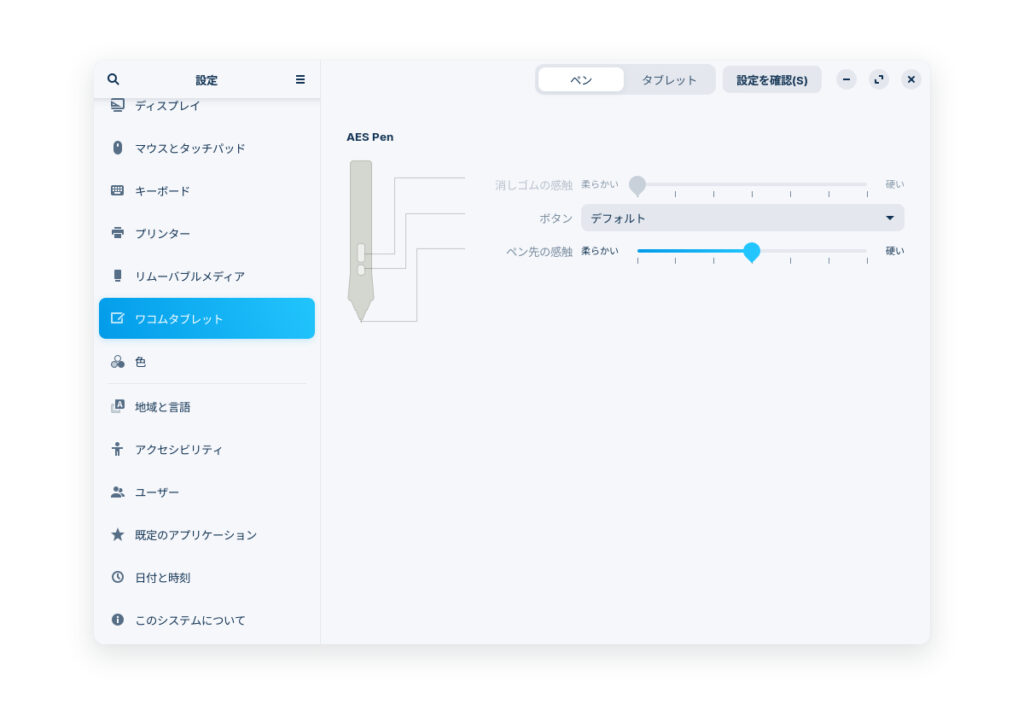
Task: Maximize the settings window
Action: [879, 79]
